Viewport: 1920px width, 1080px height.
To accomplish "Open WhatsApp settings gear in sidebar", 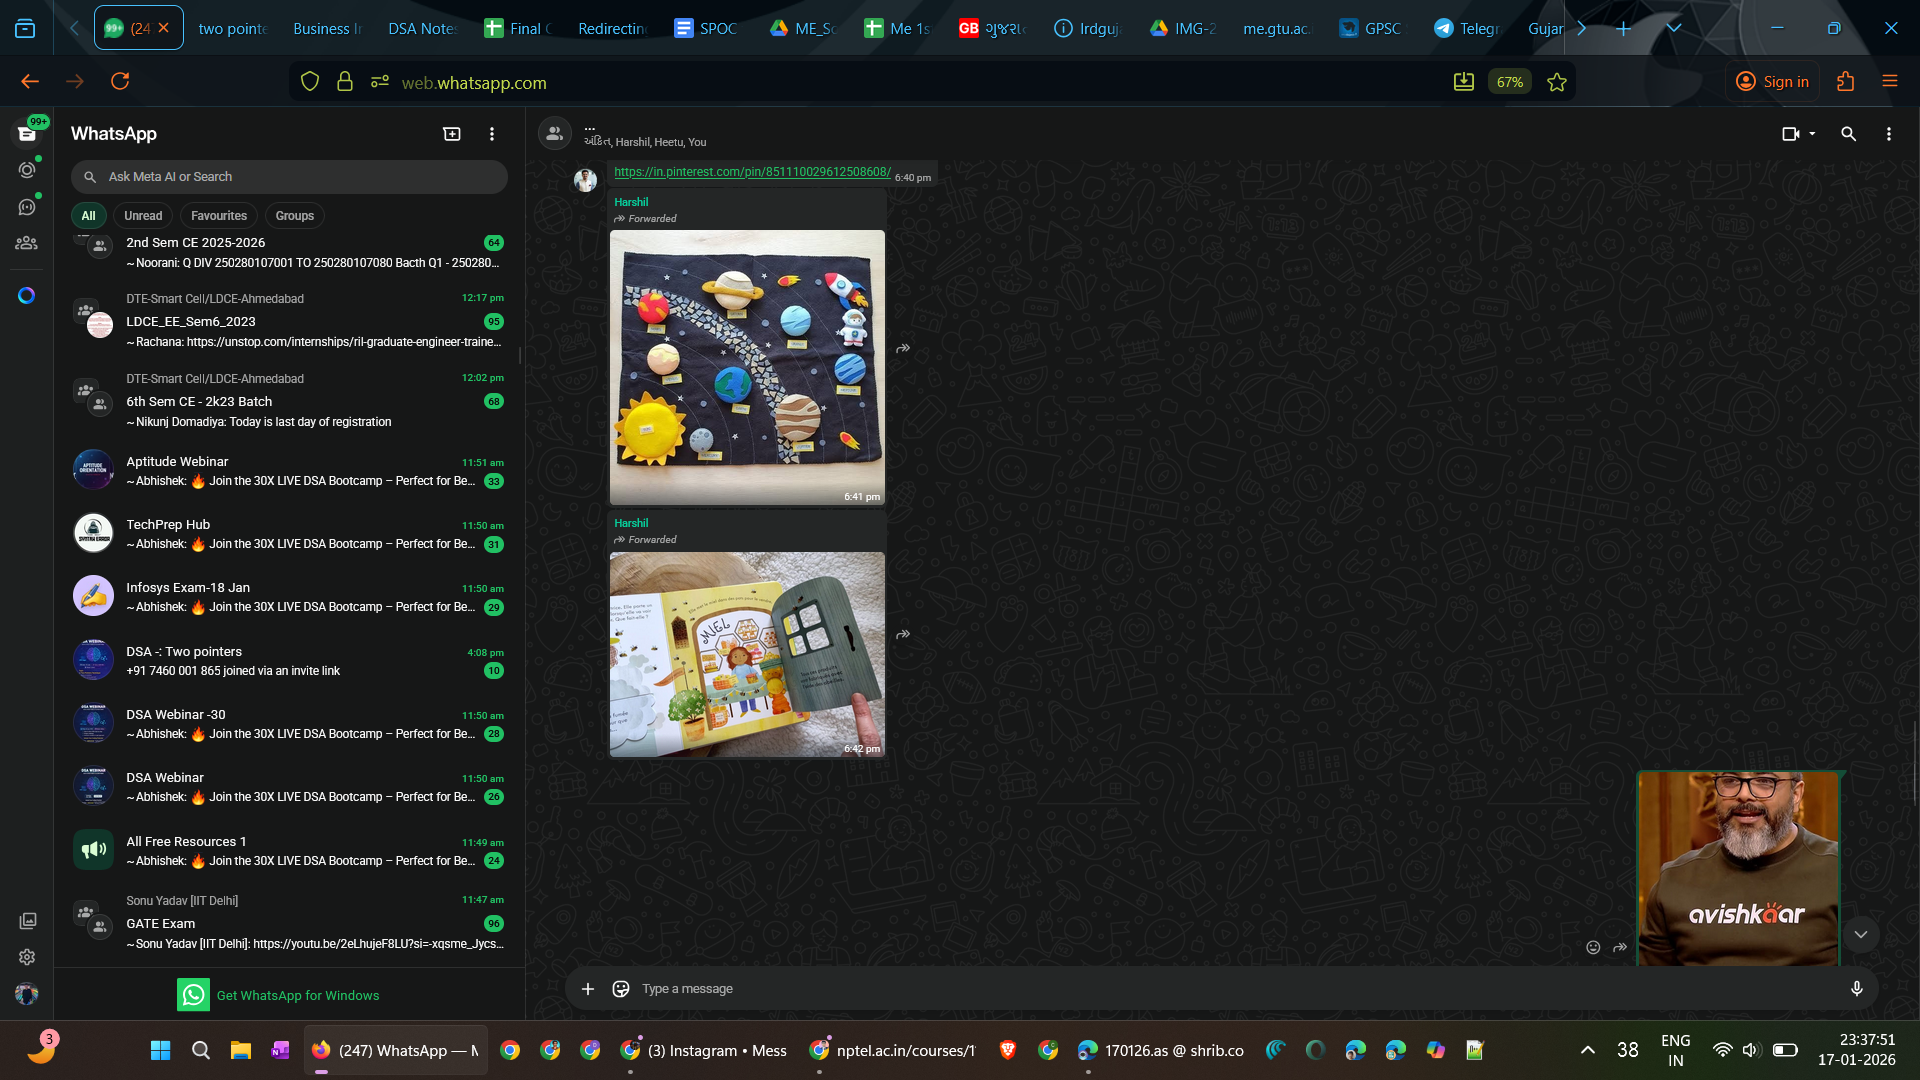I will point(27,957).
